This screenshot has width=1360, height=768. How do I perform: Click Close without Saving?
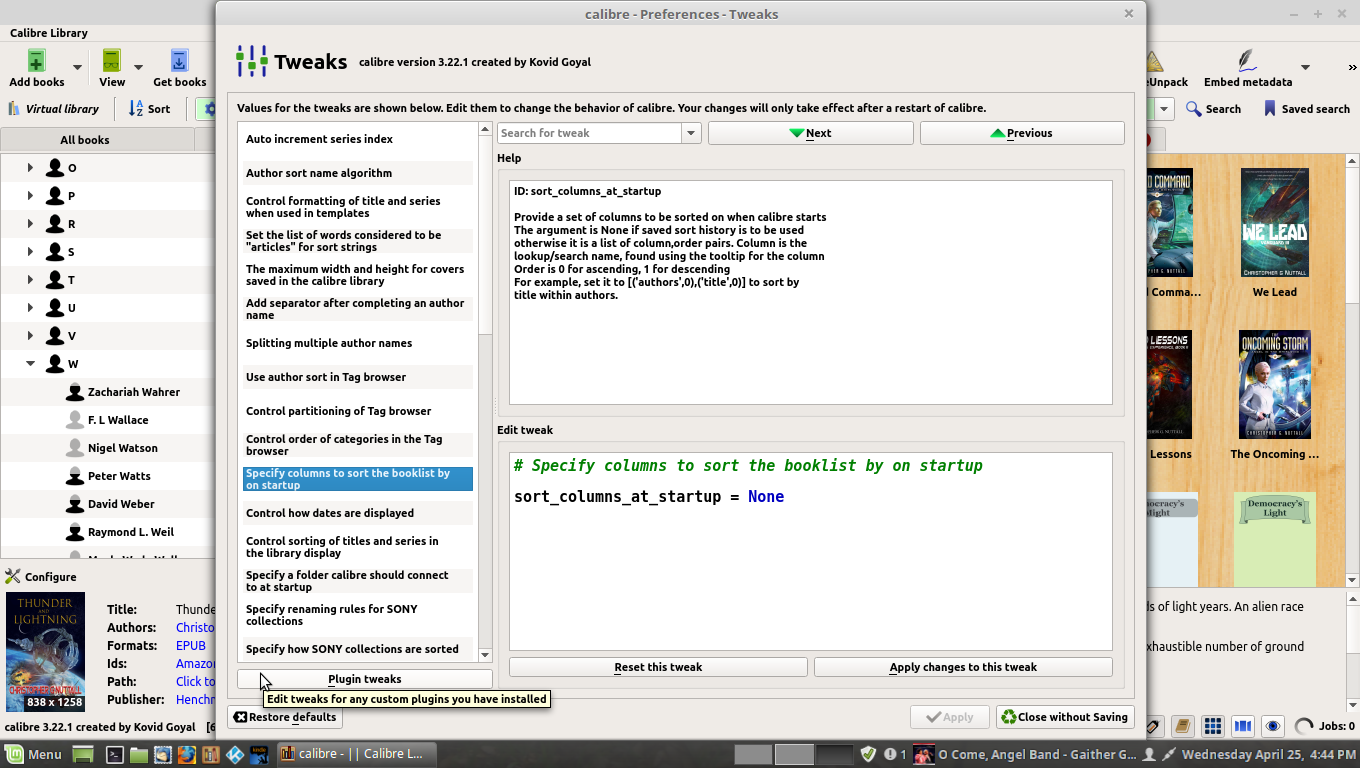[1065, 717]
